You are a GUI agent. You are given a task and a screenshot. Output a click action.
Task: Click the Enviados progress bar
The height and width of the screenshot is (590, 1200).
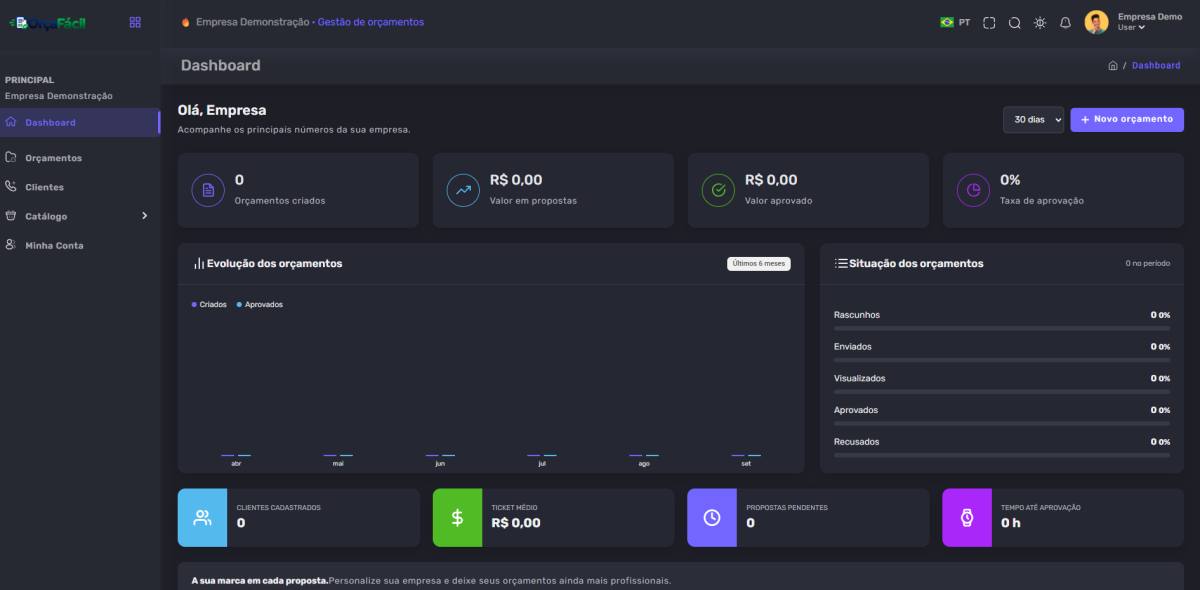click(1002, 359)
